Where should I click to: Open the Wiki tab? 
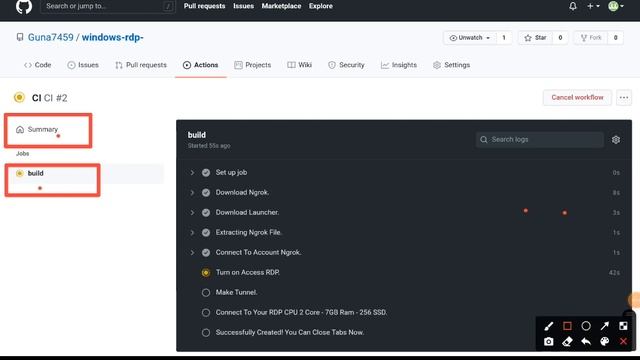(x=300, y=65)
